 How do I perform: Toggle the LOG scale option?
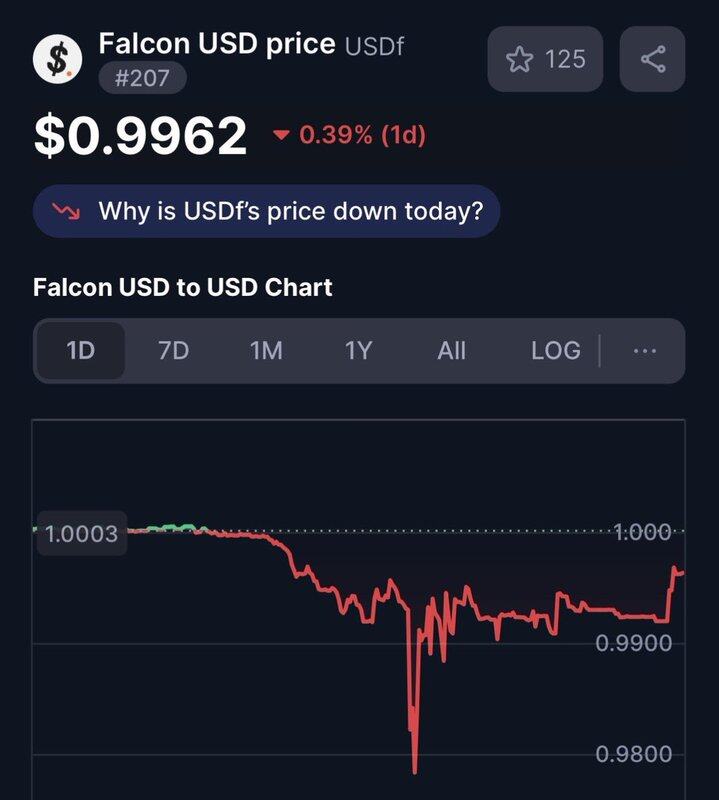pos(556,351)
